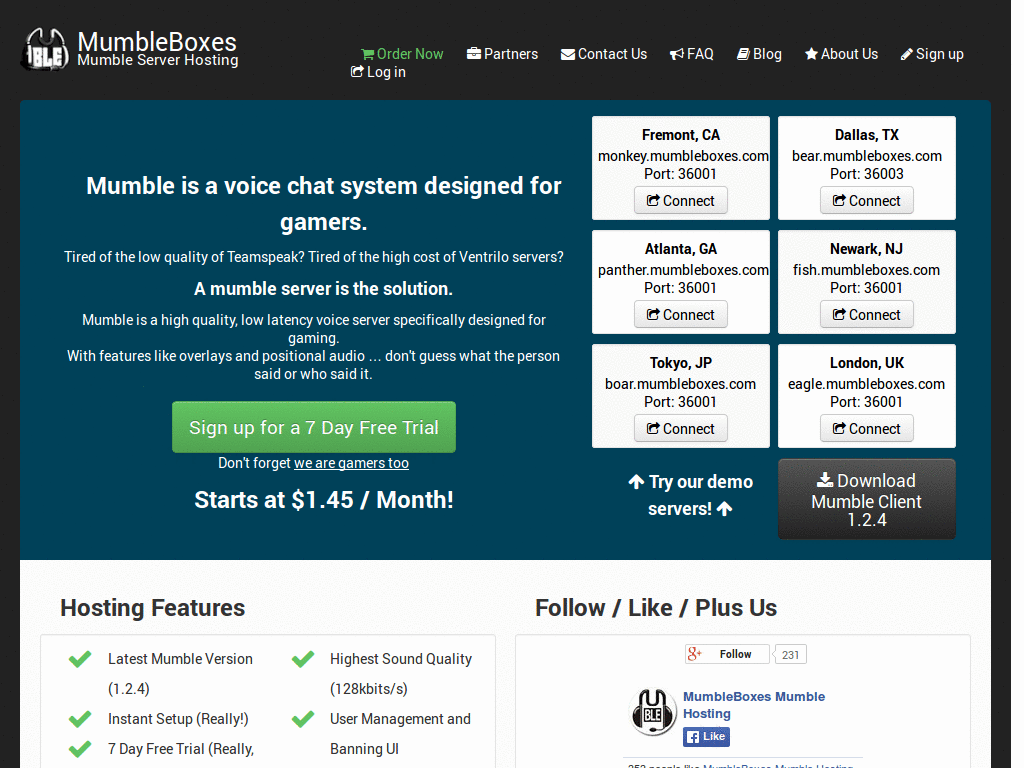This screenshot has height=768, width=1024.
Task: Click the fish.mumbleboxes.com address
Action: click(x=867, y=270)
